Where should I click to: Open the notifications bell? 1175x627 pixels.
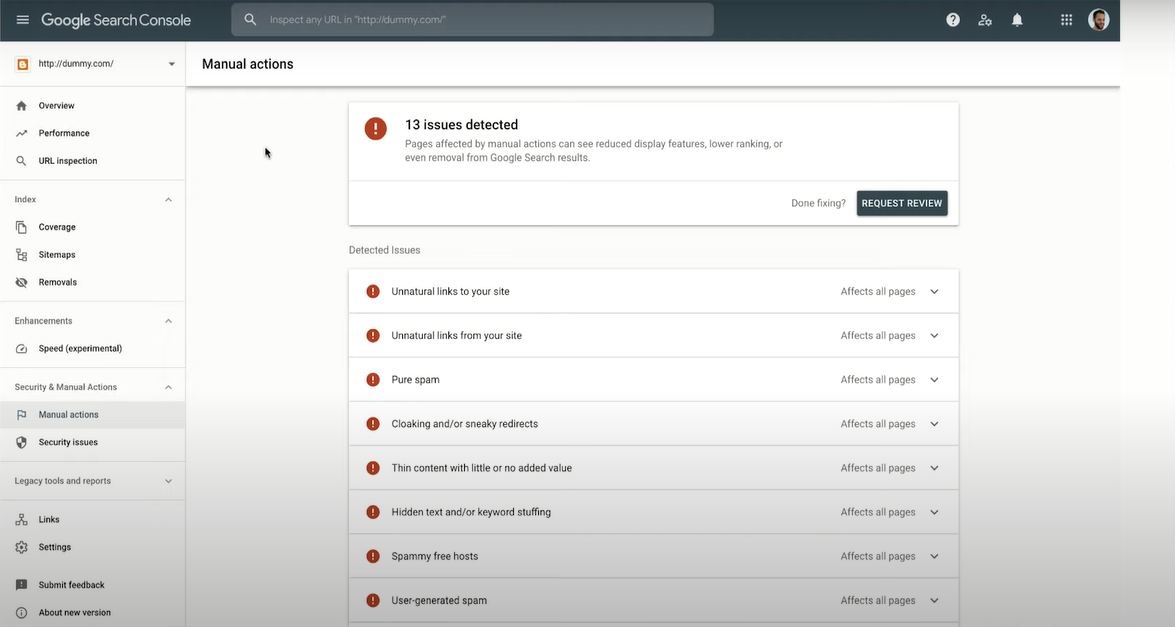[x=1017, y=18]
